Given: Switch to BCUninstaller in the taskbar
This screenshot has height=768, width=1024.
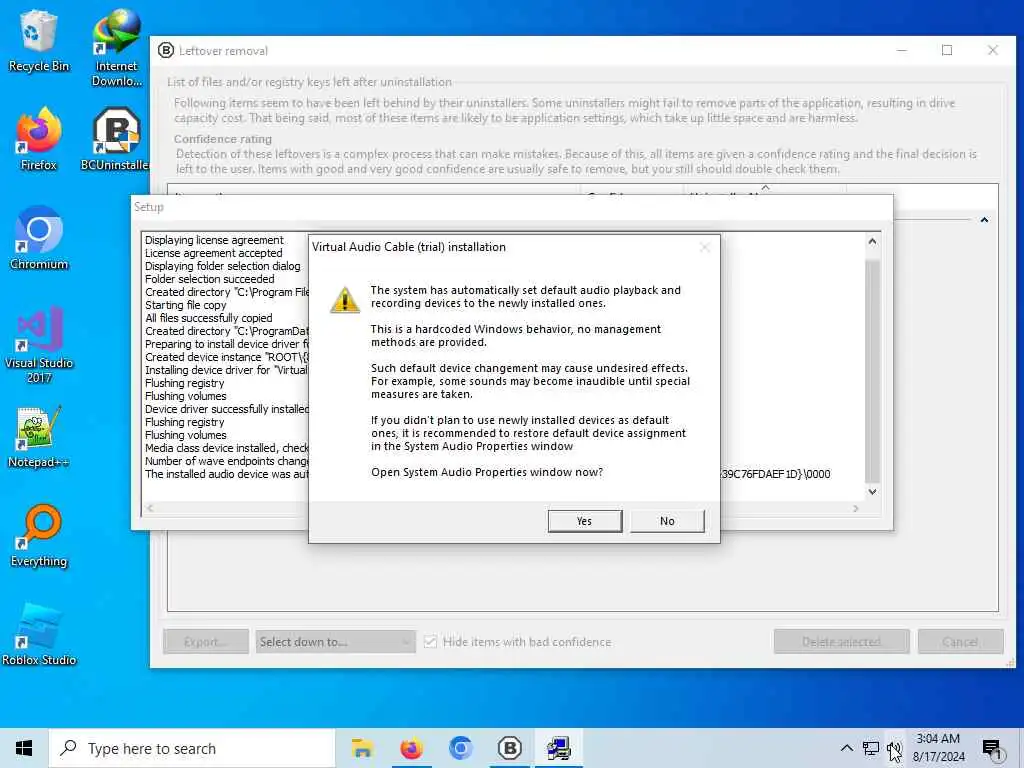Looking at the screenshot, I should [509, 748].
